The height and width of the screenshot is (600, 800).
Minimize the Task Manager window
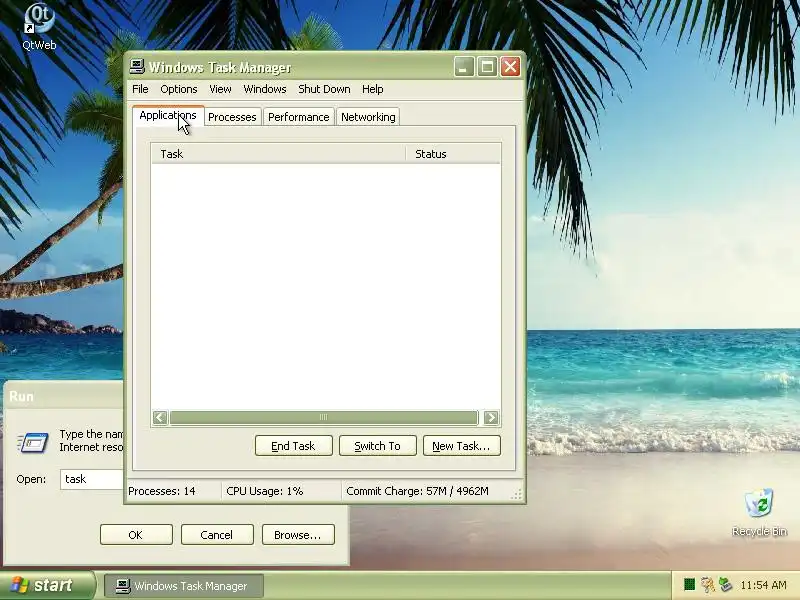[x=464, y=67]
